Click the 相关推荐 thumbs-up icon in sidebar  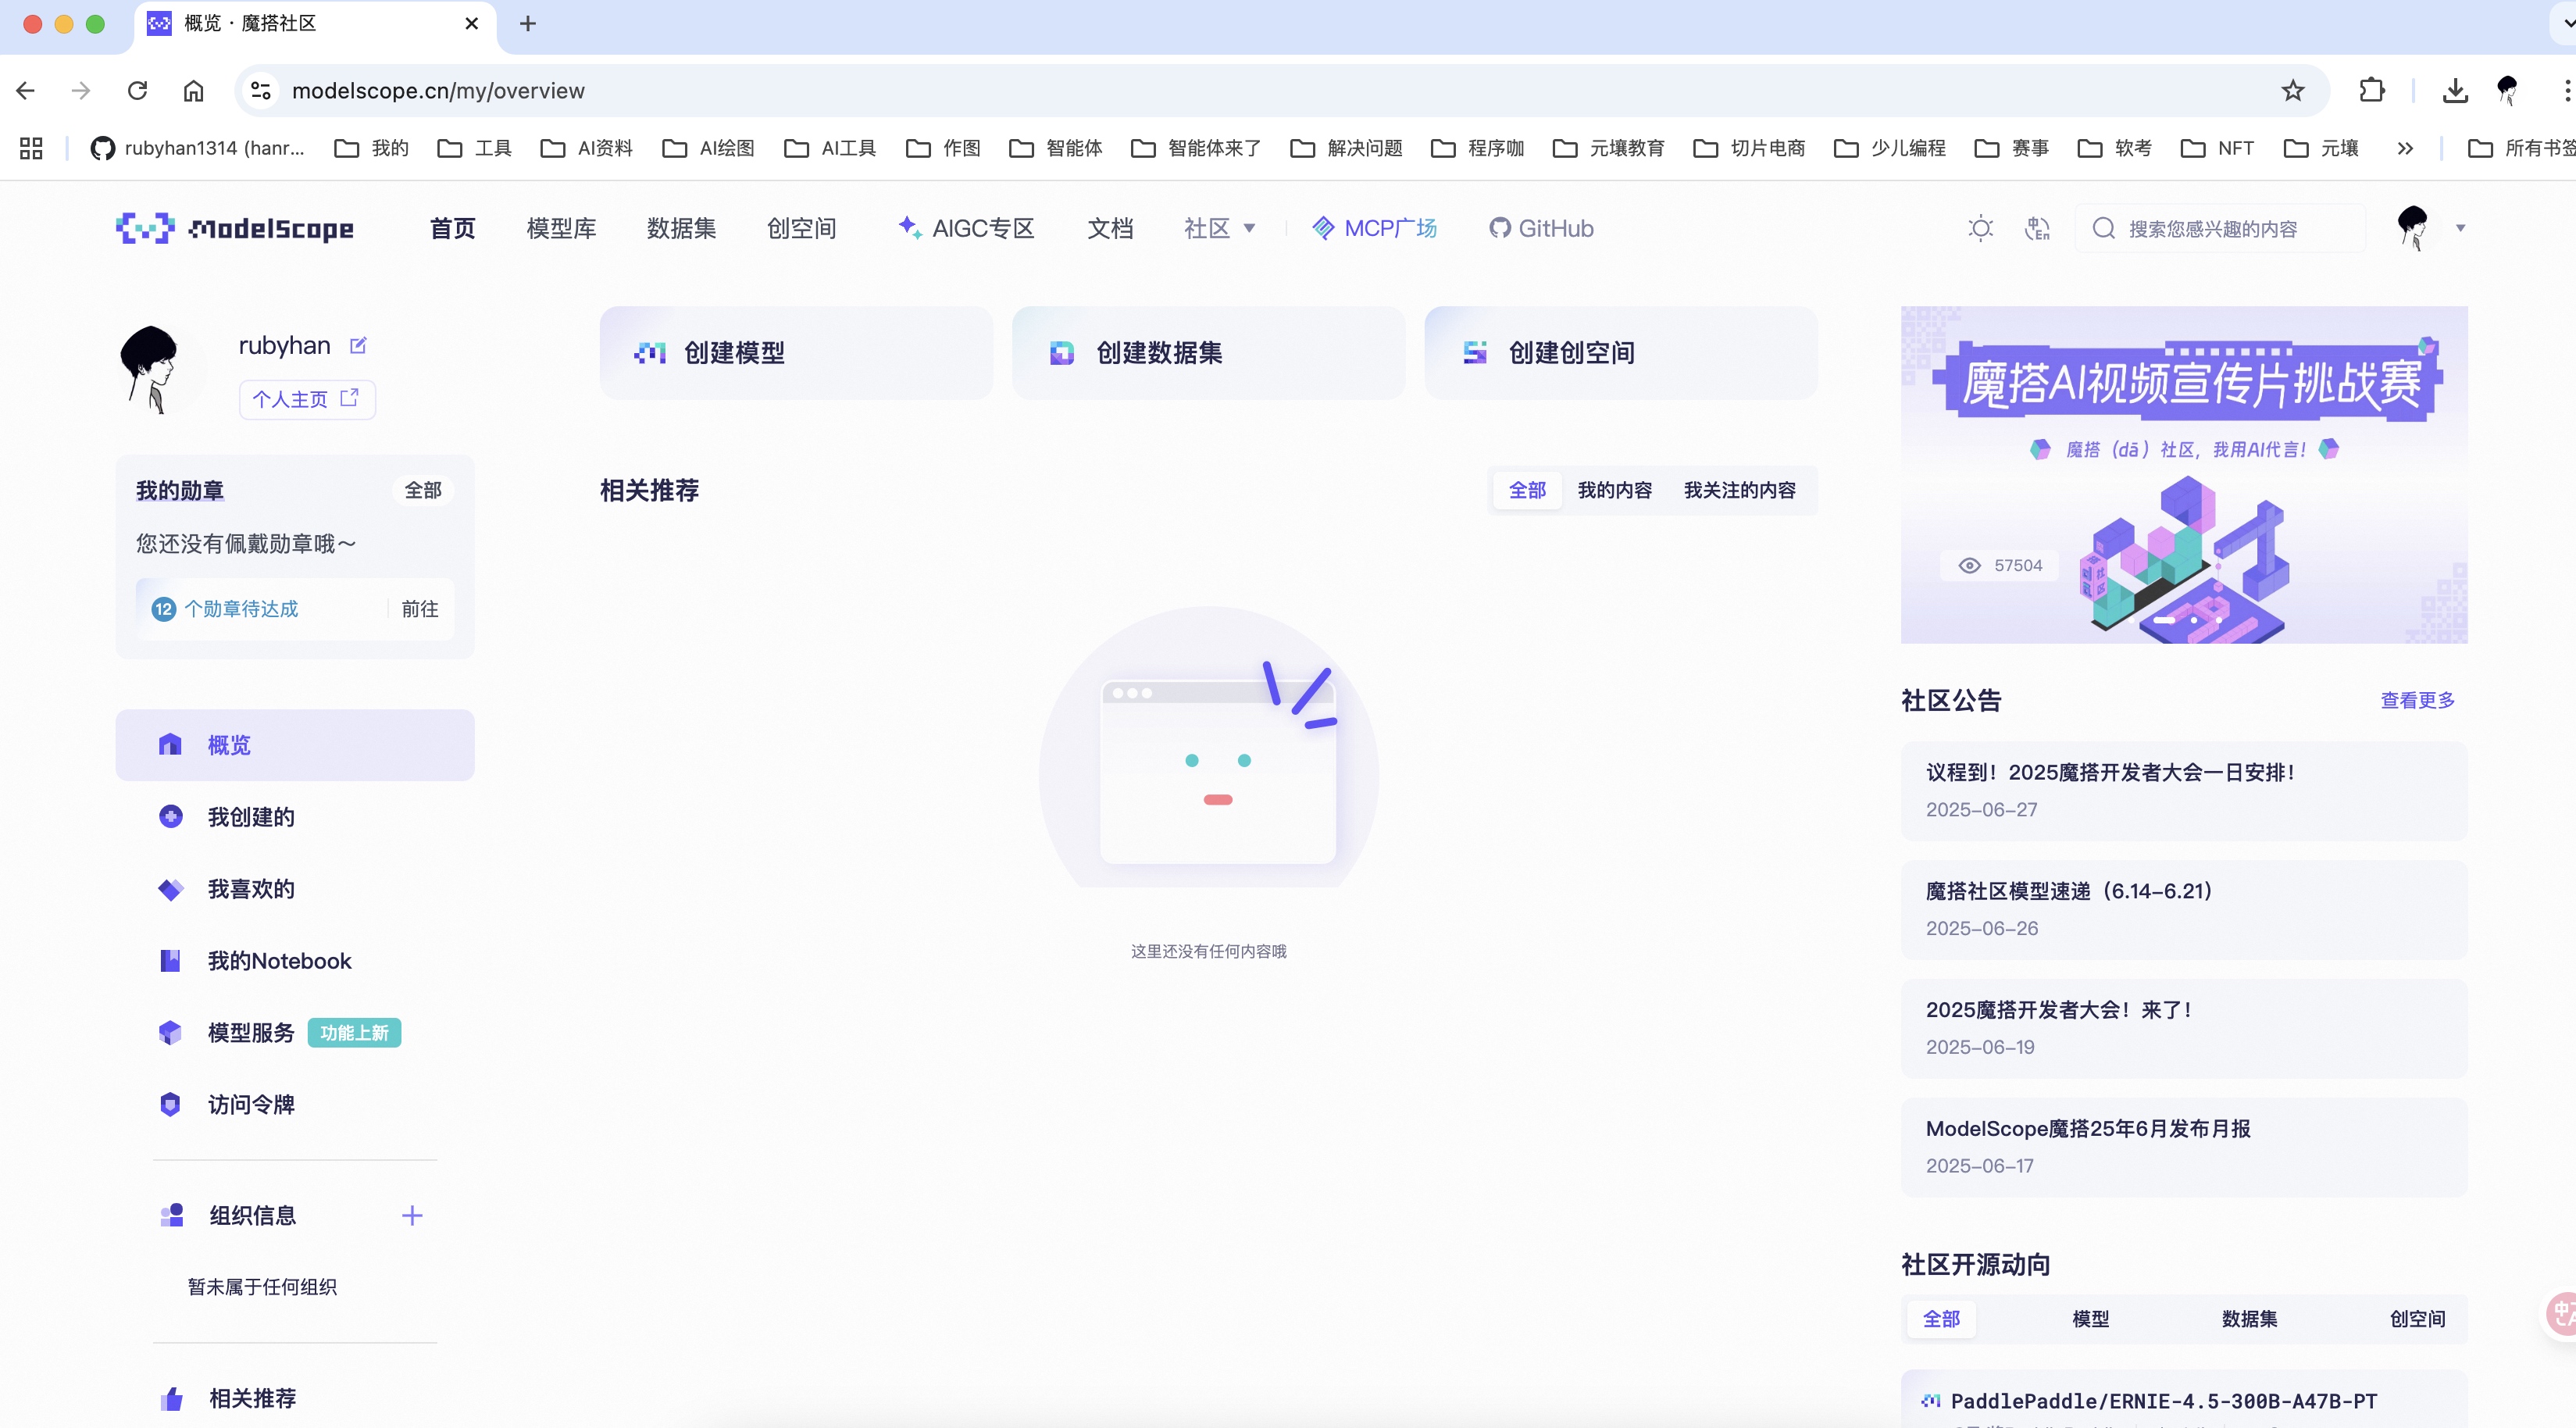point(171,1398)
